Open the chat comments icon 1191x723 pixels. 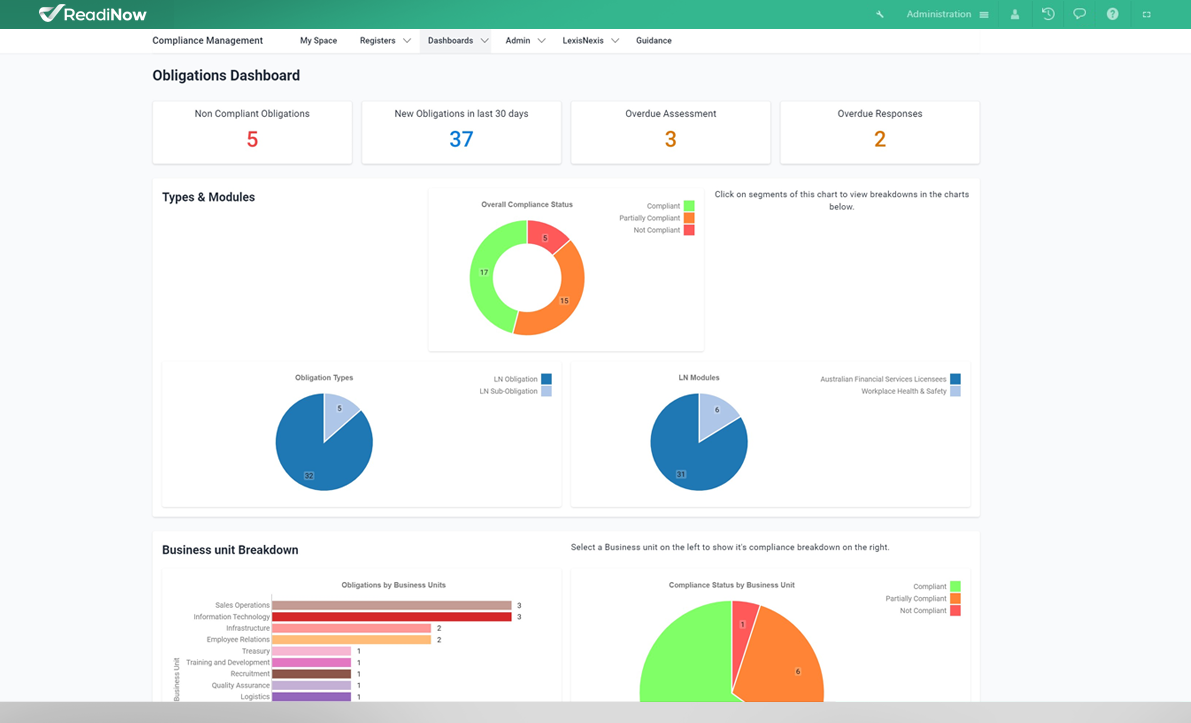click(x=1079, y=14)
